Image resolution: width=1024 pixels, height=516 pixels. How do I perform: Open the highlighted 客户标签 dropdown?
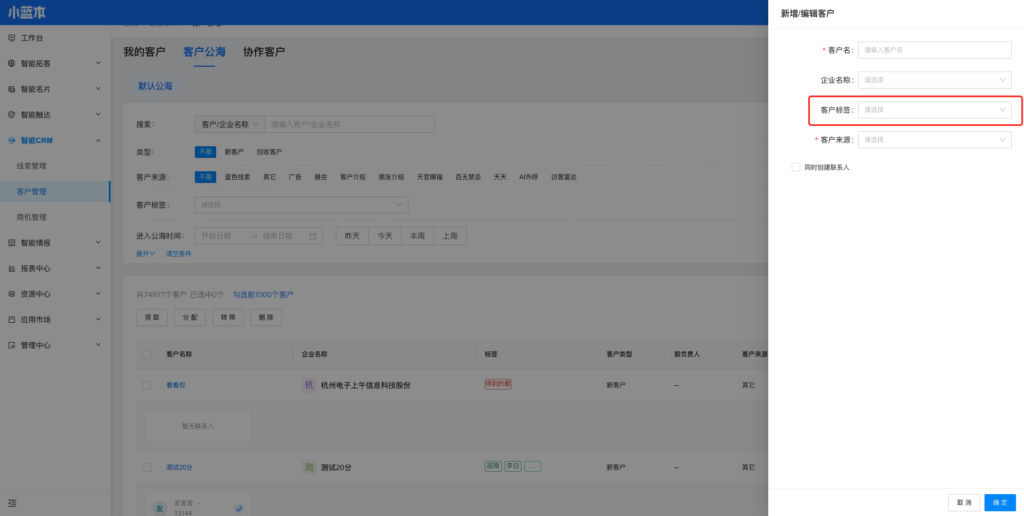(x=934, y=110)
